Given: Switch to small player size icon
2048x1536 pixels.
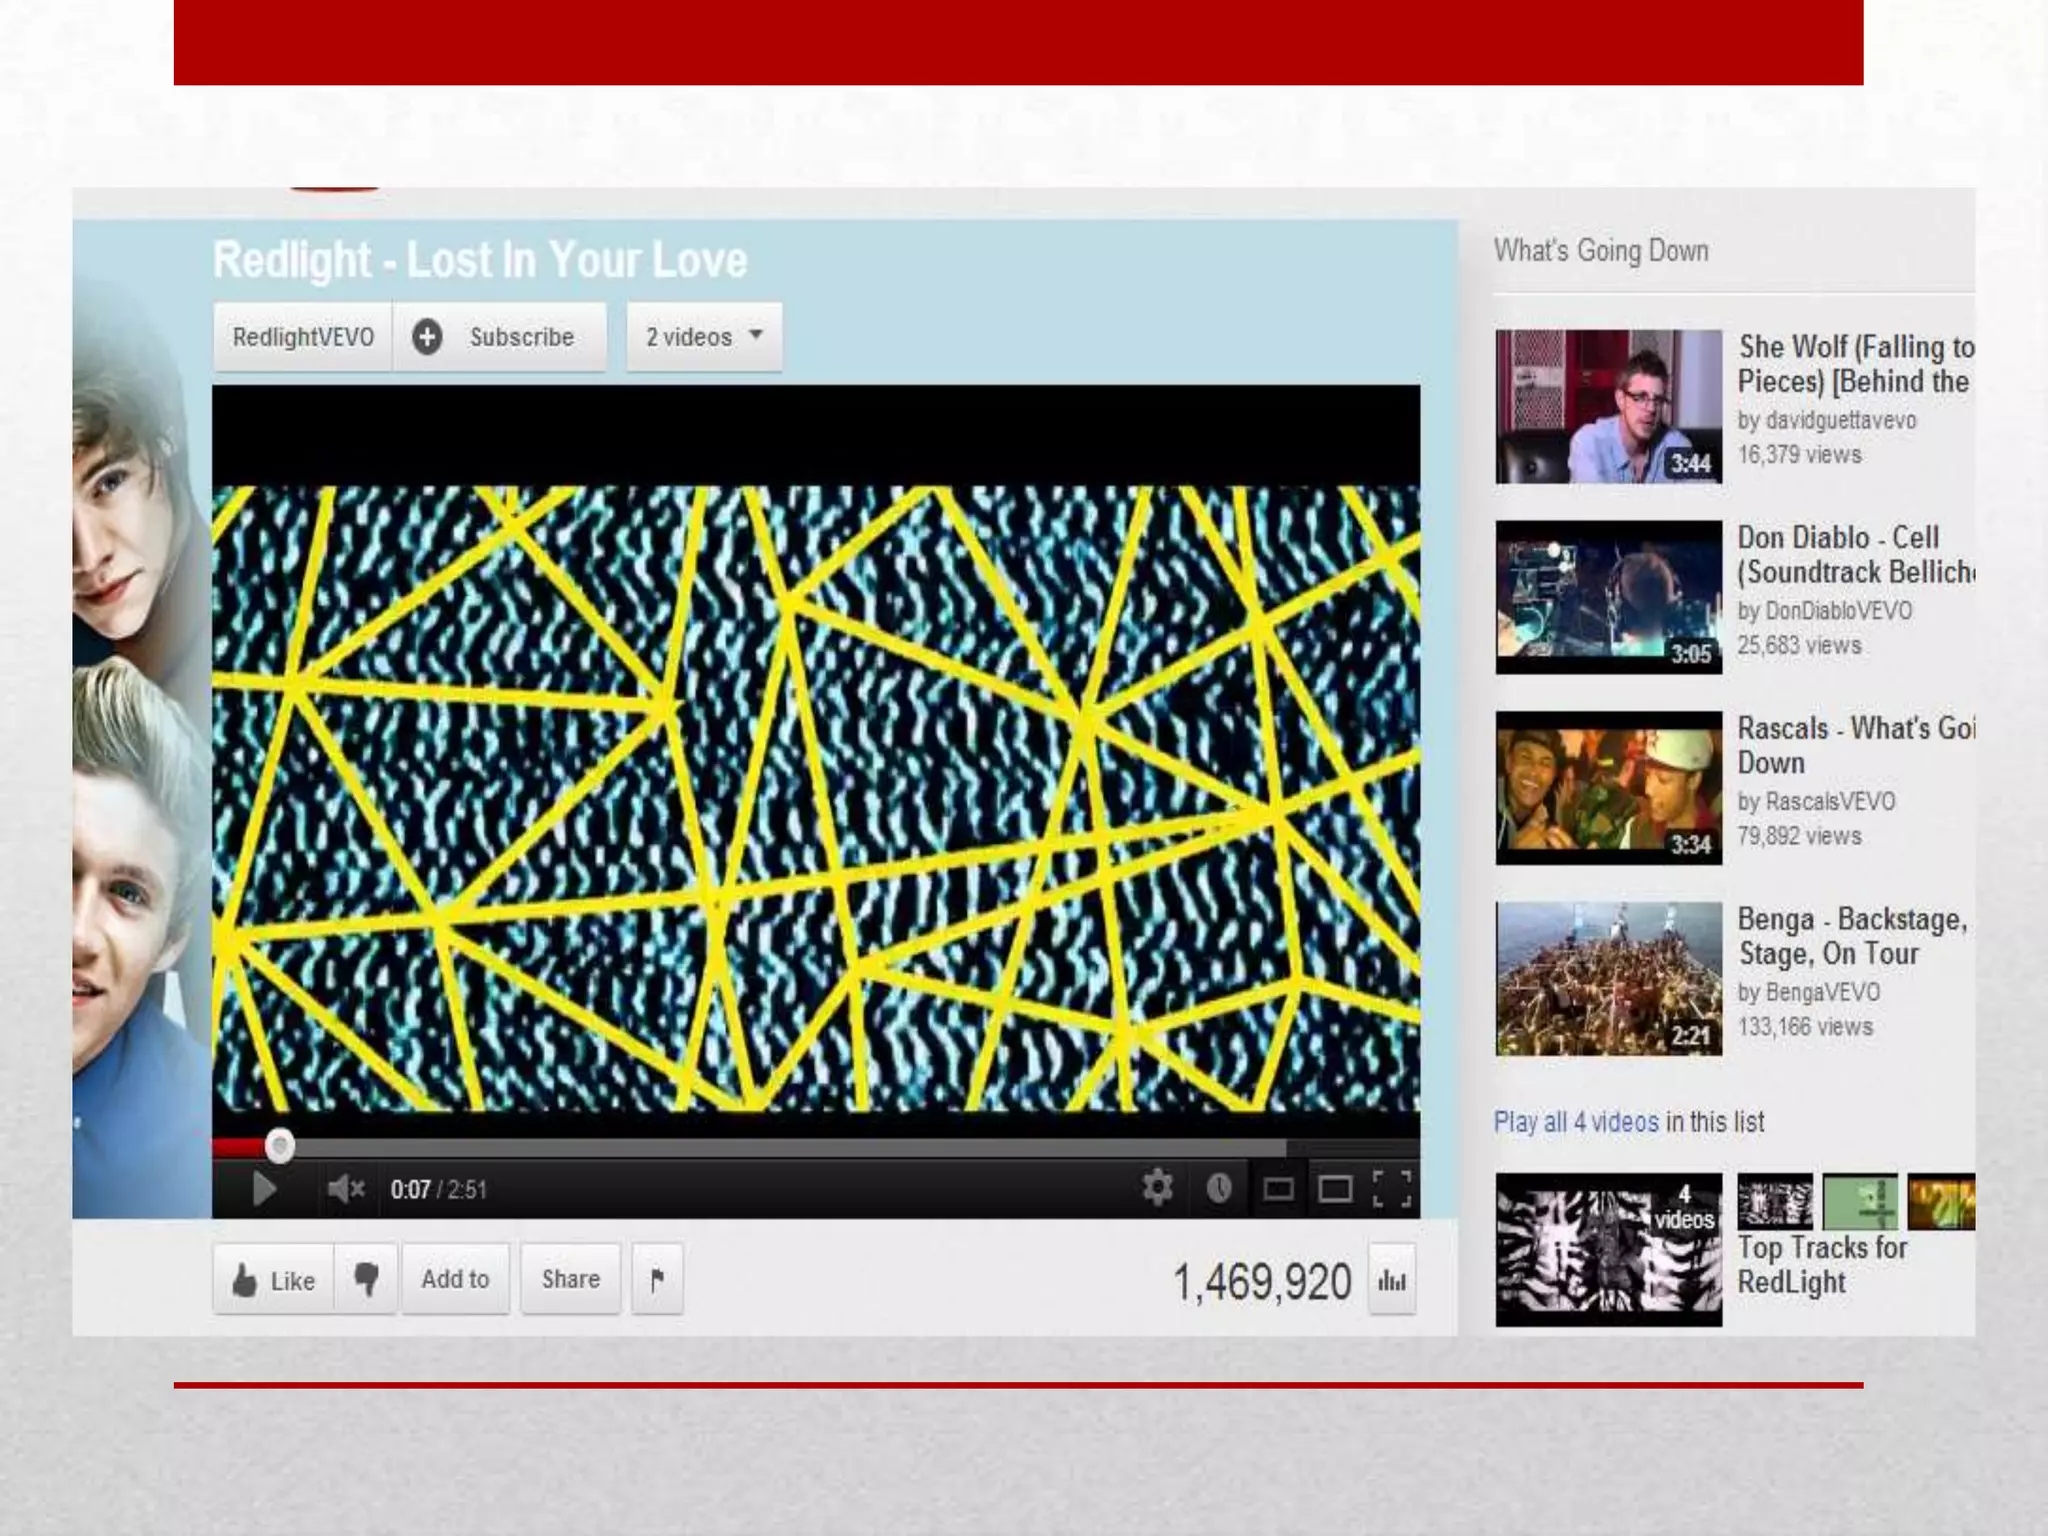Looking at the screenshot, I should pyautogui.click(x=1278, y=1189).
